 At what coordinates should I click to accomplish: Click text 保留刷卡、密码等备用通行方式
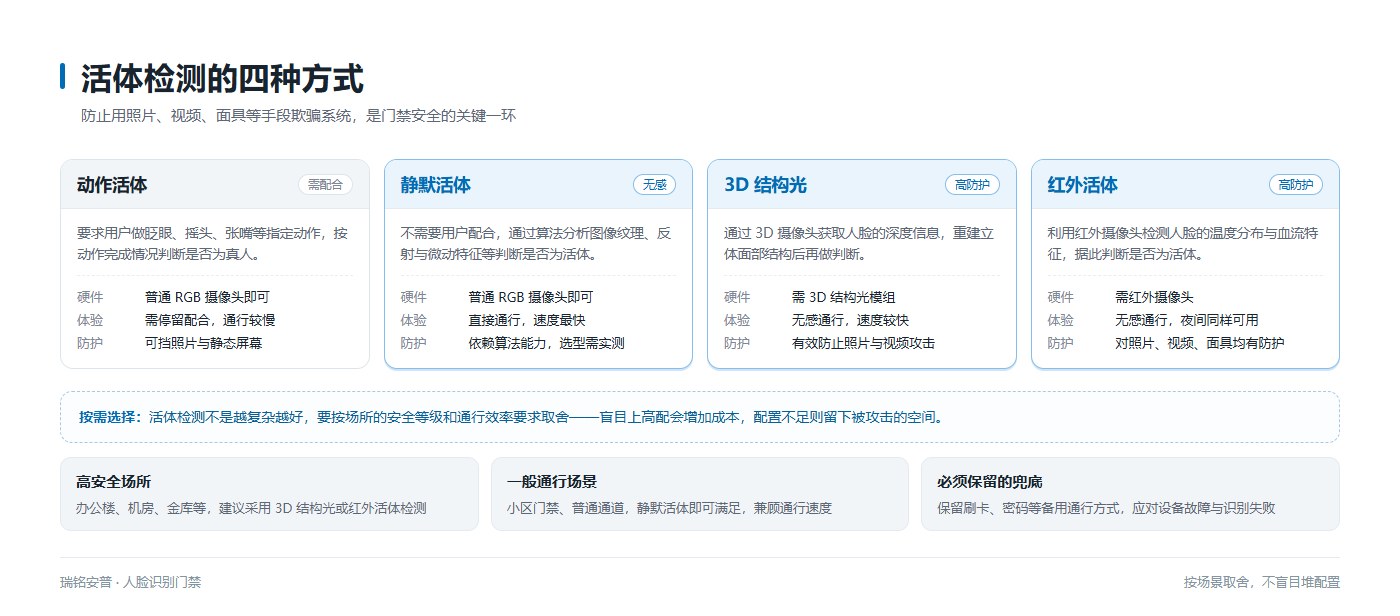click(x=1106, y=508)
